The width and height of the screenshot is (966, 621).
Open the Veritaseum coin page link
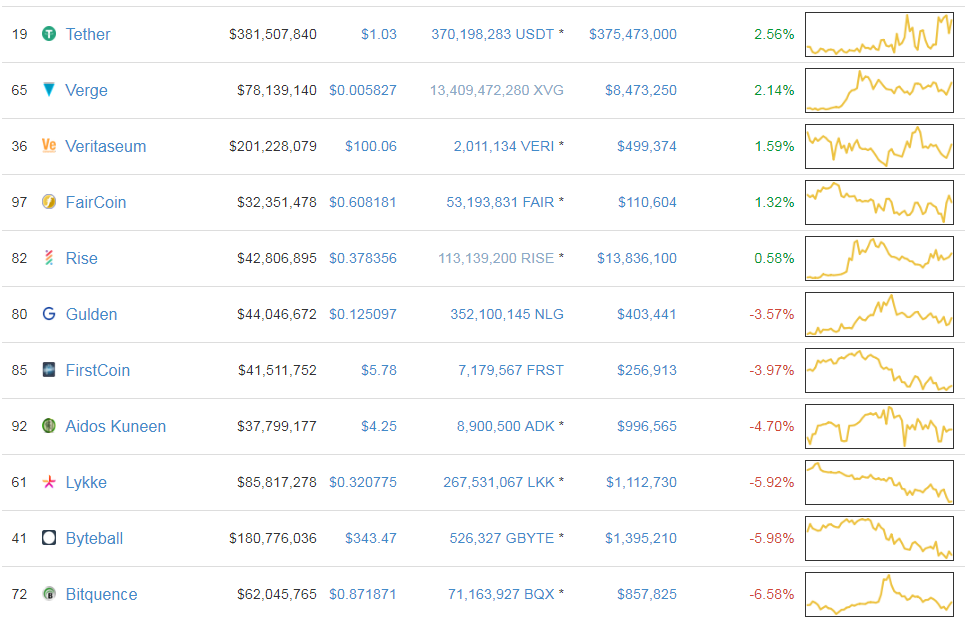[x=105, y=147]
